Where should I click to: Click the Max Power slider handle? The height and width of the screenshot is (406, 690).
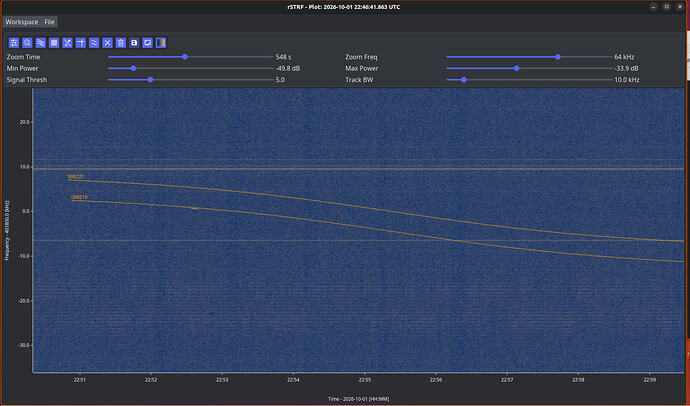517,69
